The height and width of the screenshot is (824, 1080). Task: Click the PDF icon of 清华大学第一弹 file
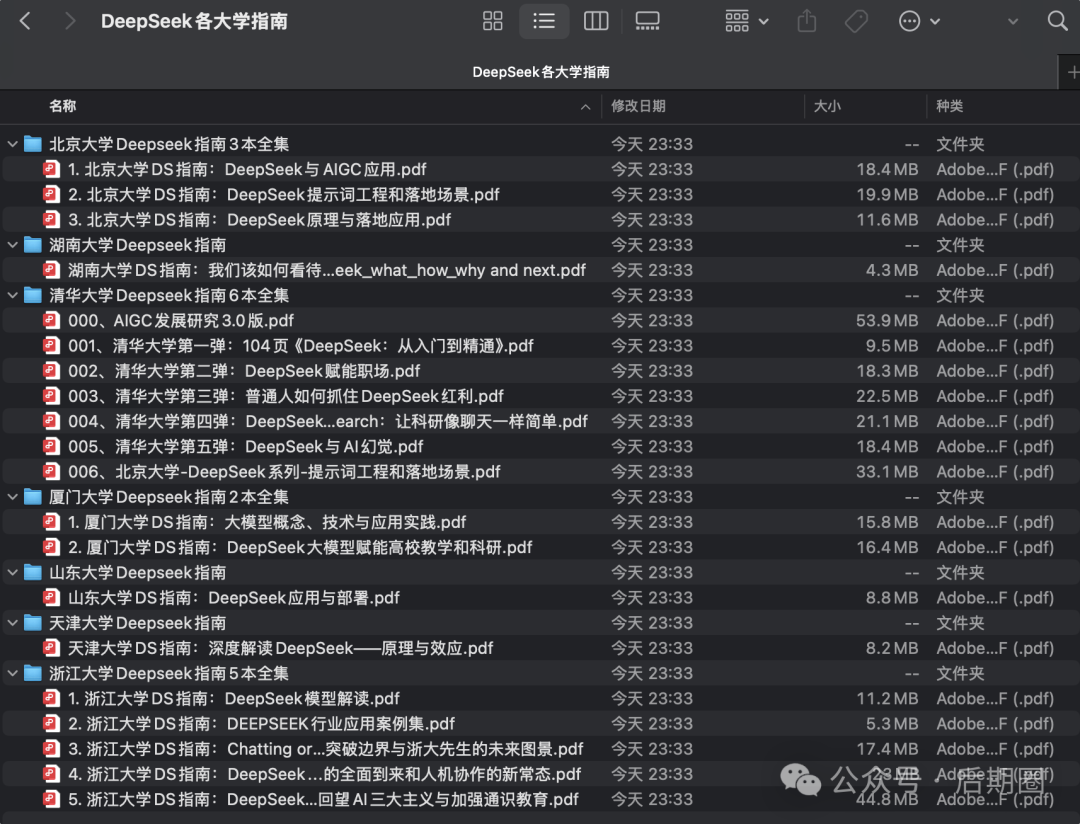(51, 345)
